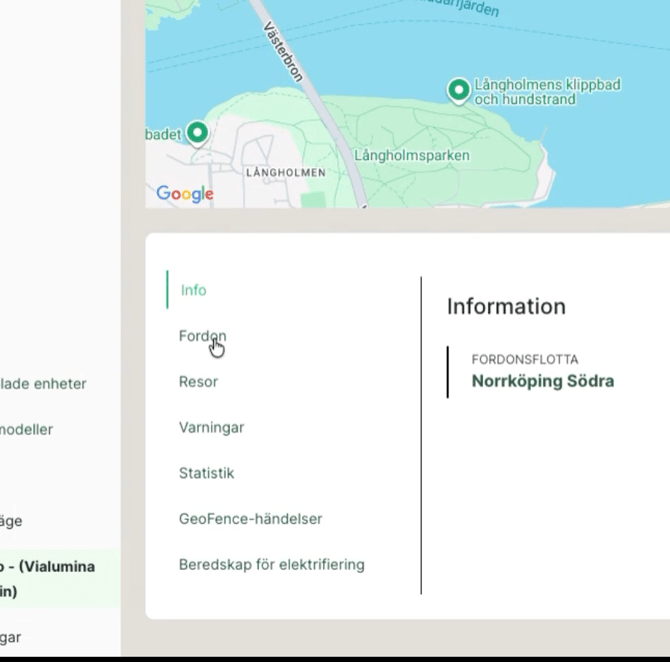Viewport: 670px width, 662px height.
Task: Switch to the Fordon tab
Action: (202, 336)
